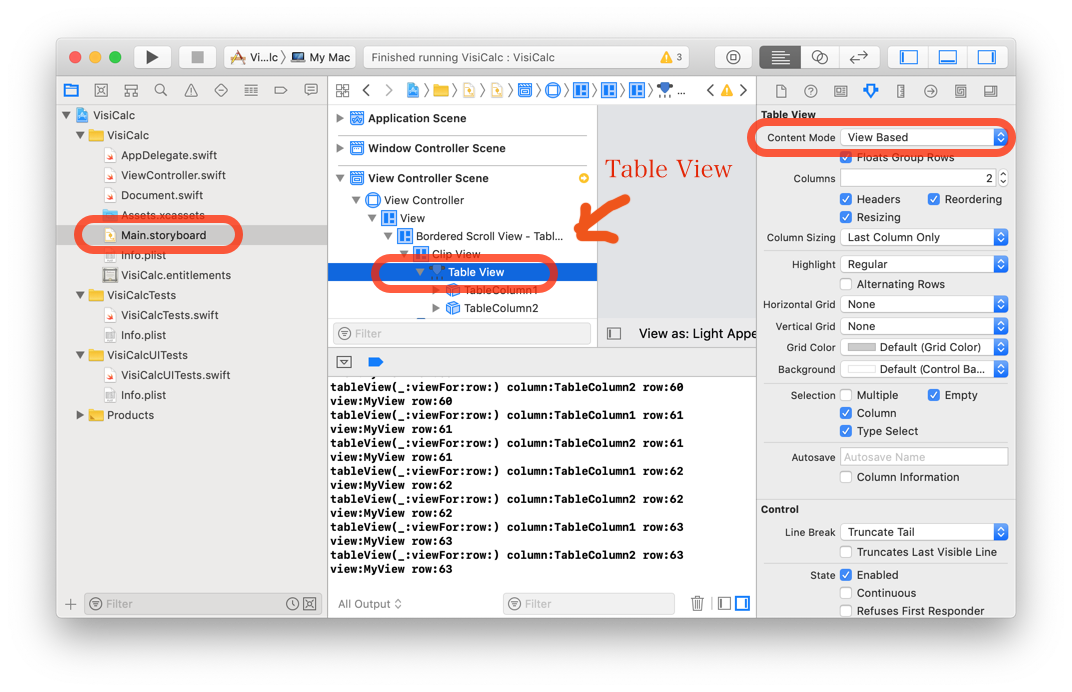Adjust the Columns count stepper
Image resolution: width=1072 pixels, height=692 pixels.
[1003, 178]
